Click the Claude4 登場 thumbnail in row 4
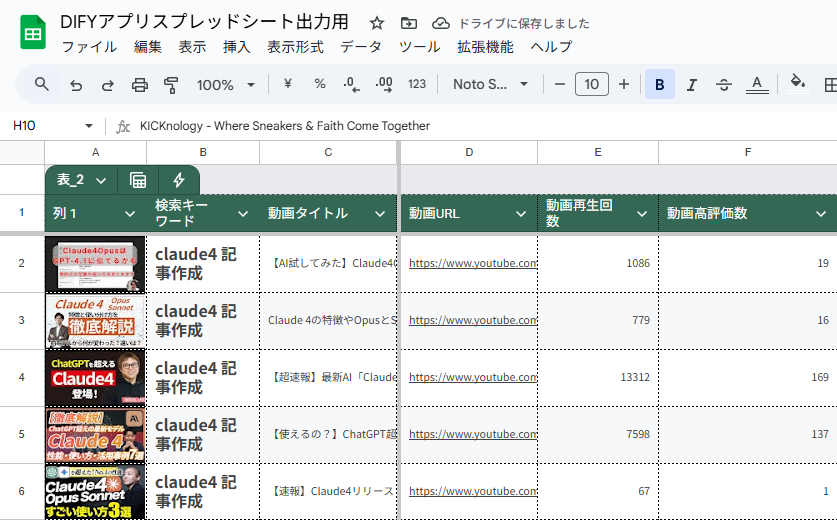Viewport: 837px width, 520px height. click(95, 378)
